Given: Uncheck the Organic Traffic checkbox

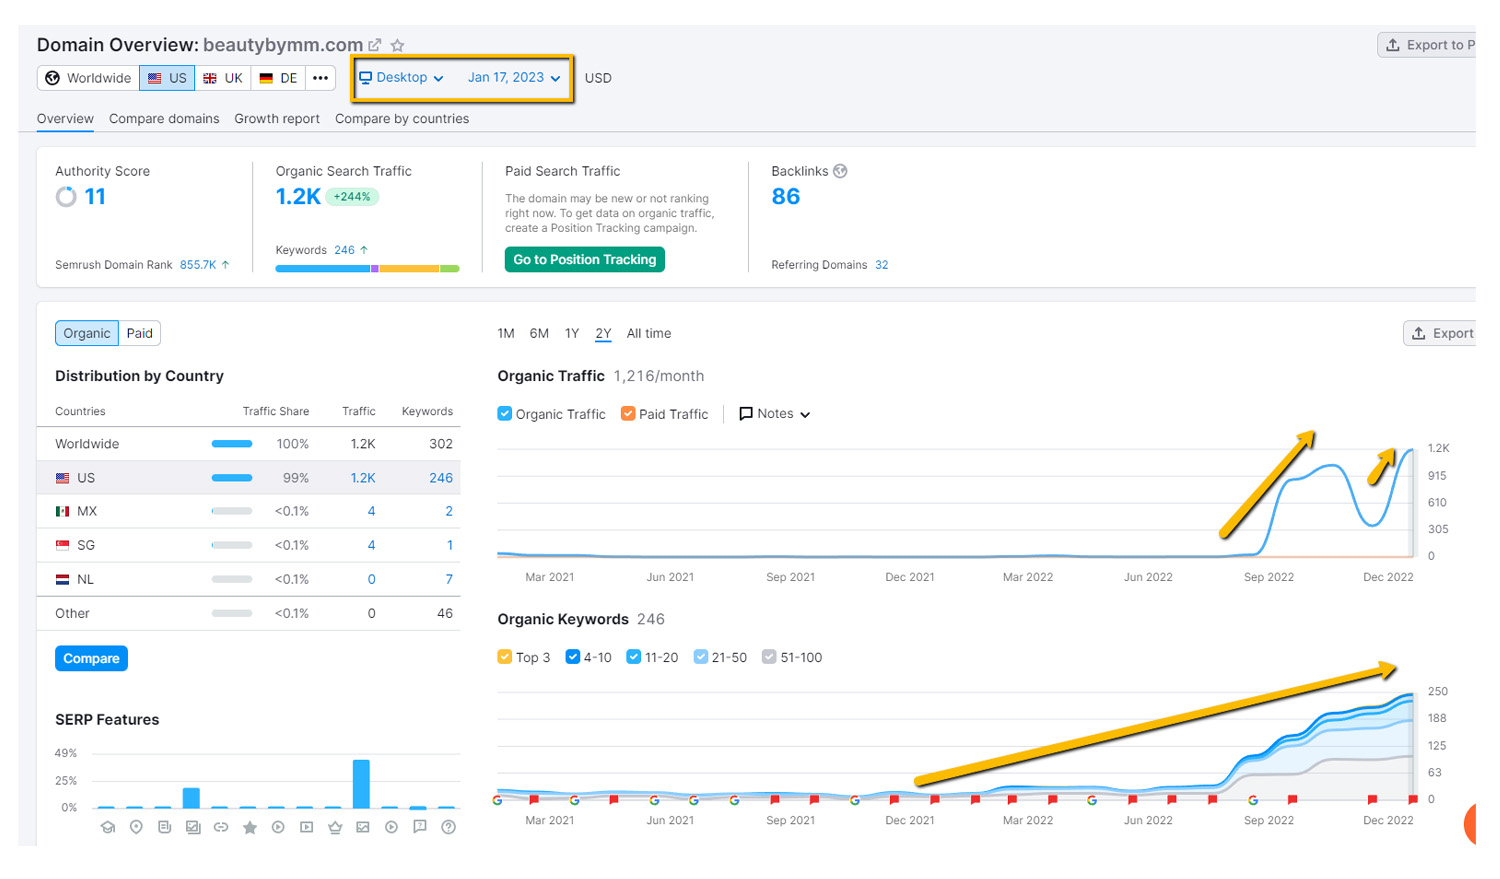Looking at the screenshot, I should click(505, 414).
